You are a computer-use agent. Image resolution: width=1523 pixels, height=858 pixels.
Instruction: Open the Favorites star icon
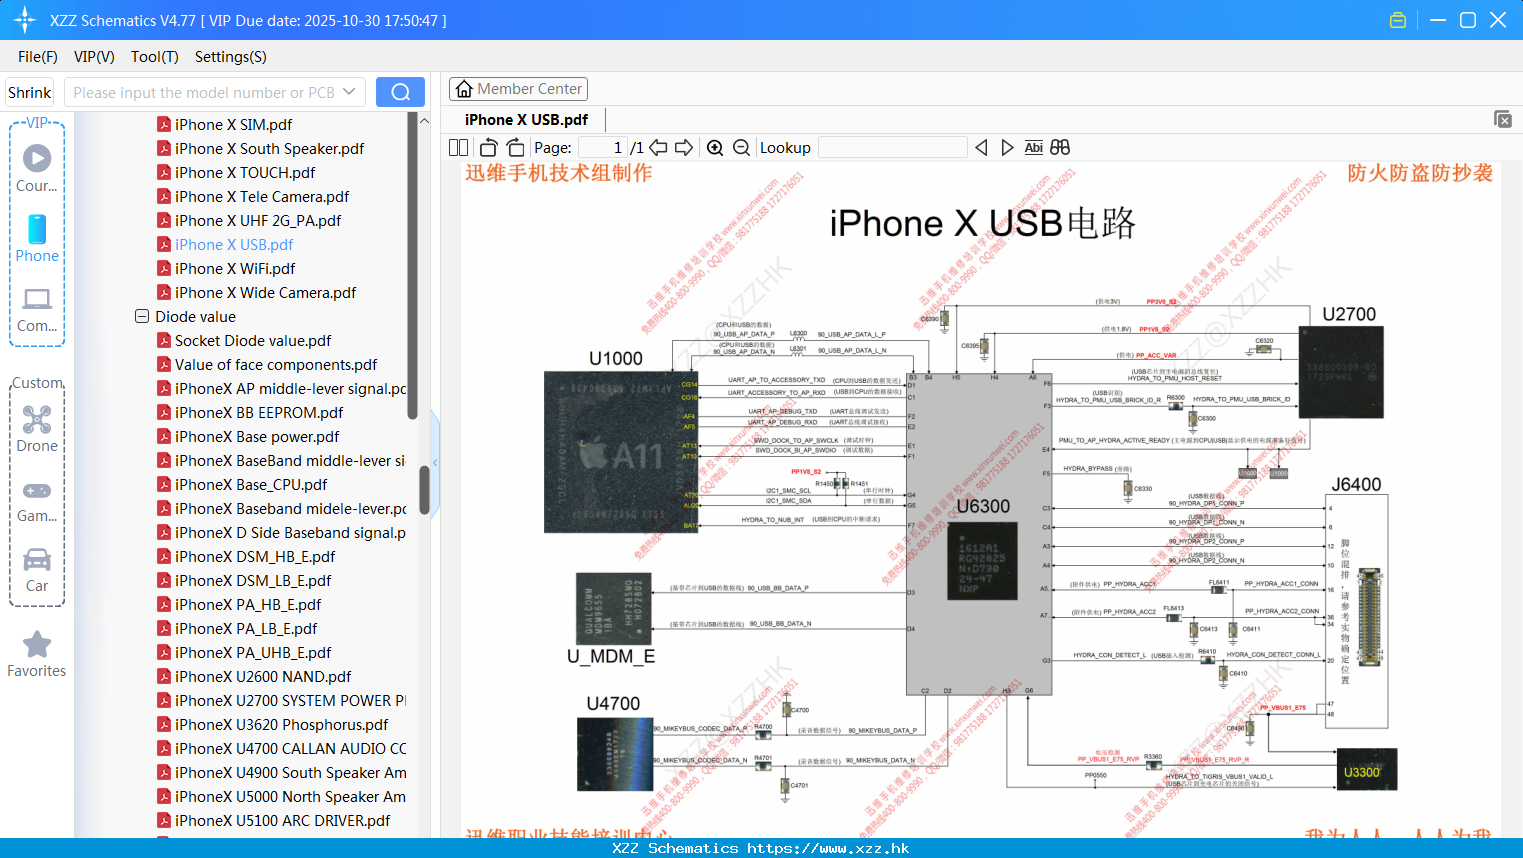[x=37, y=654]
